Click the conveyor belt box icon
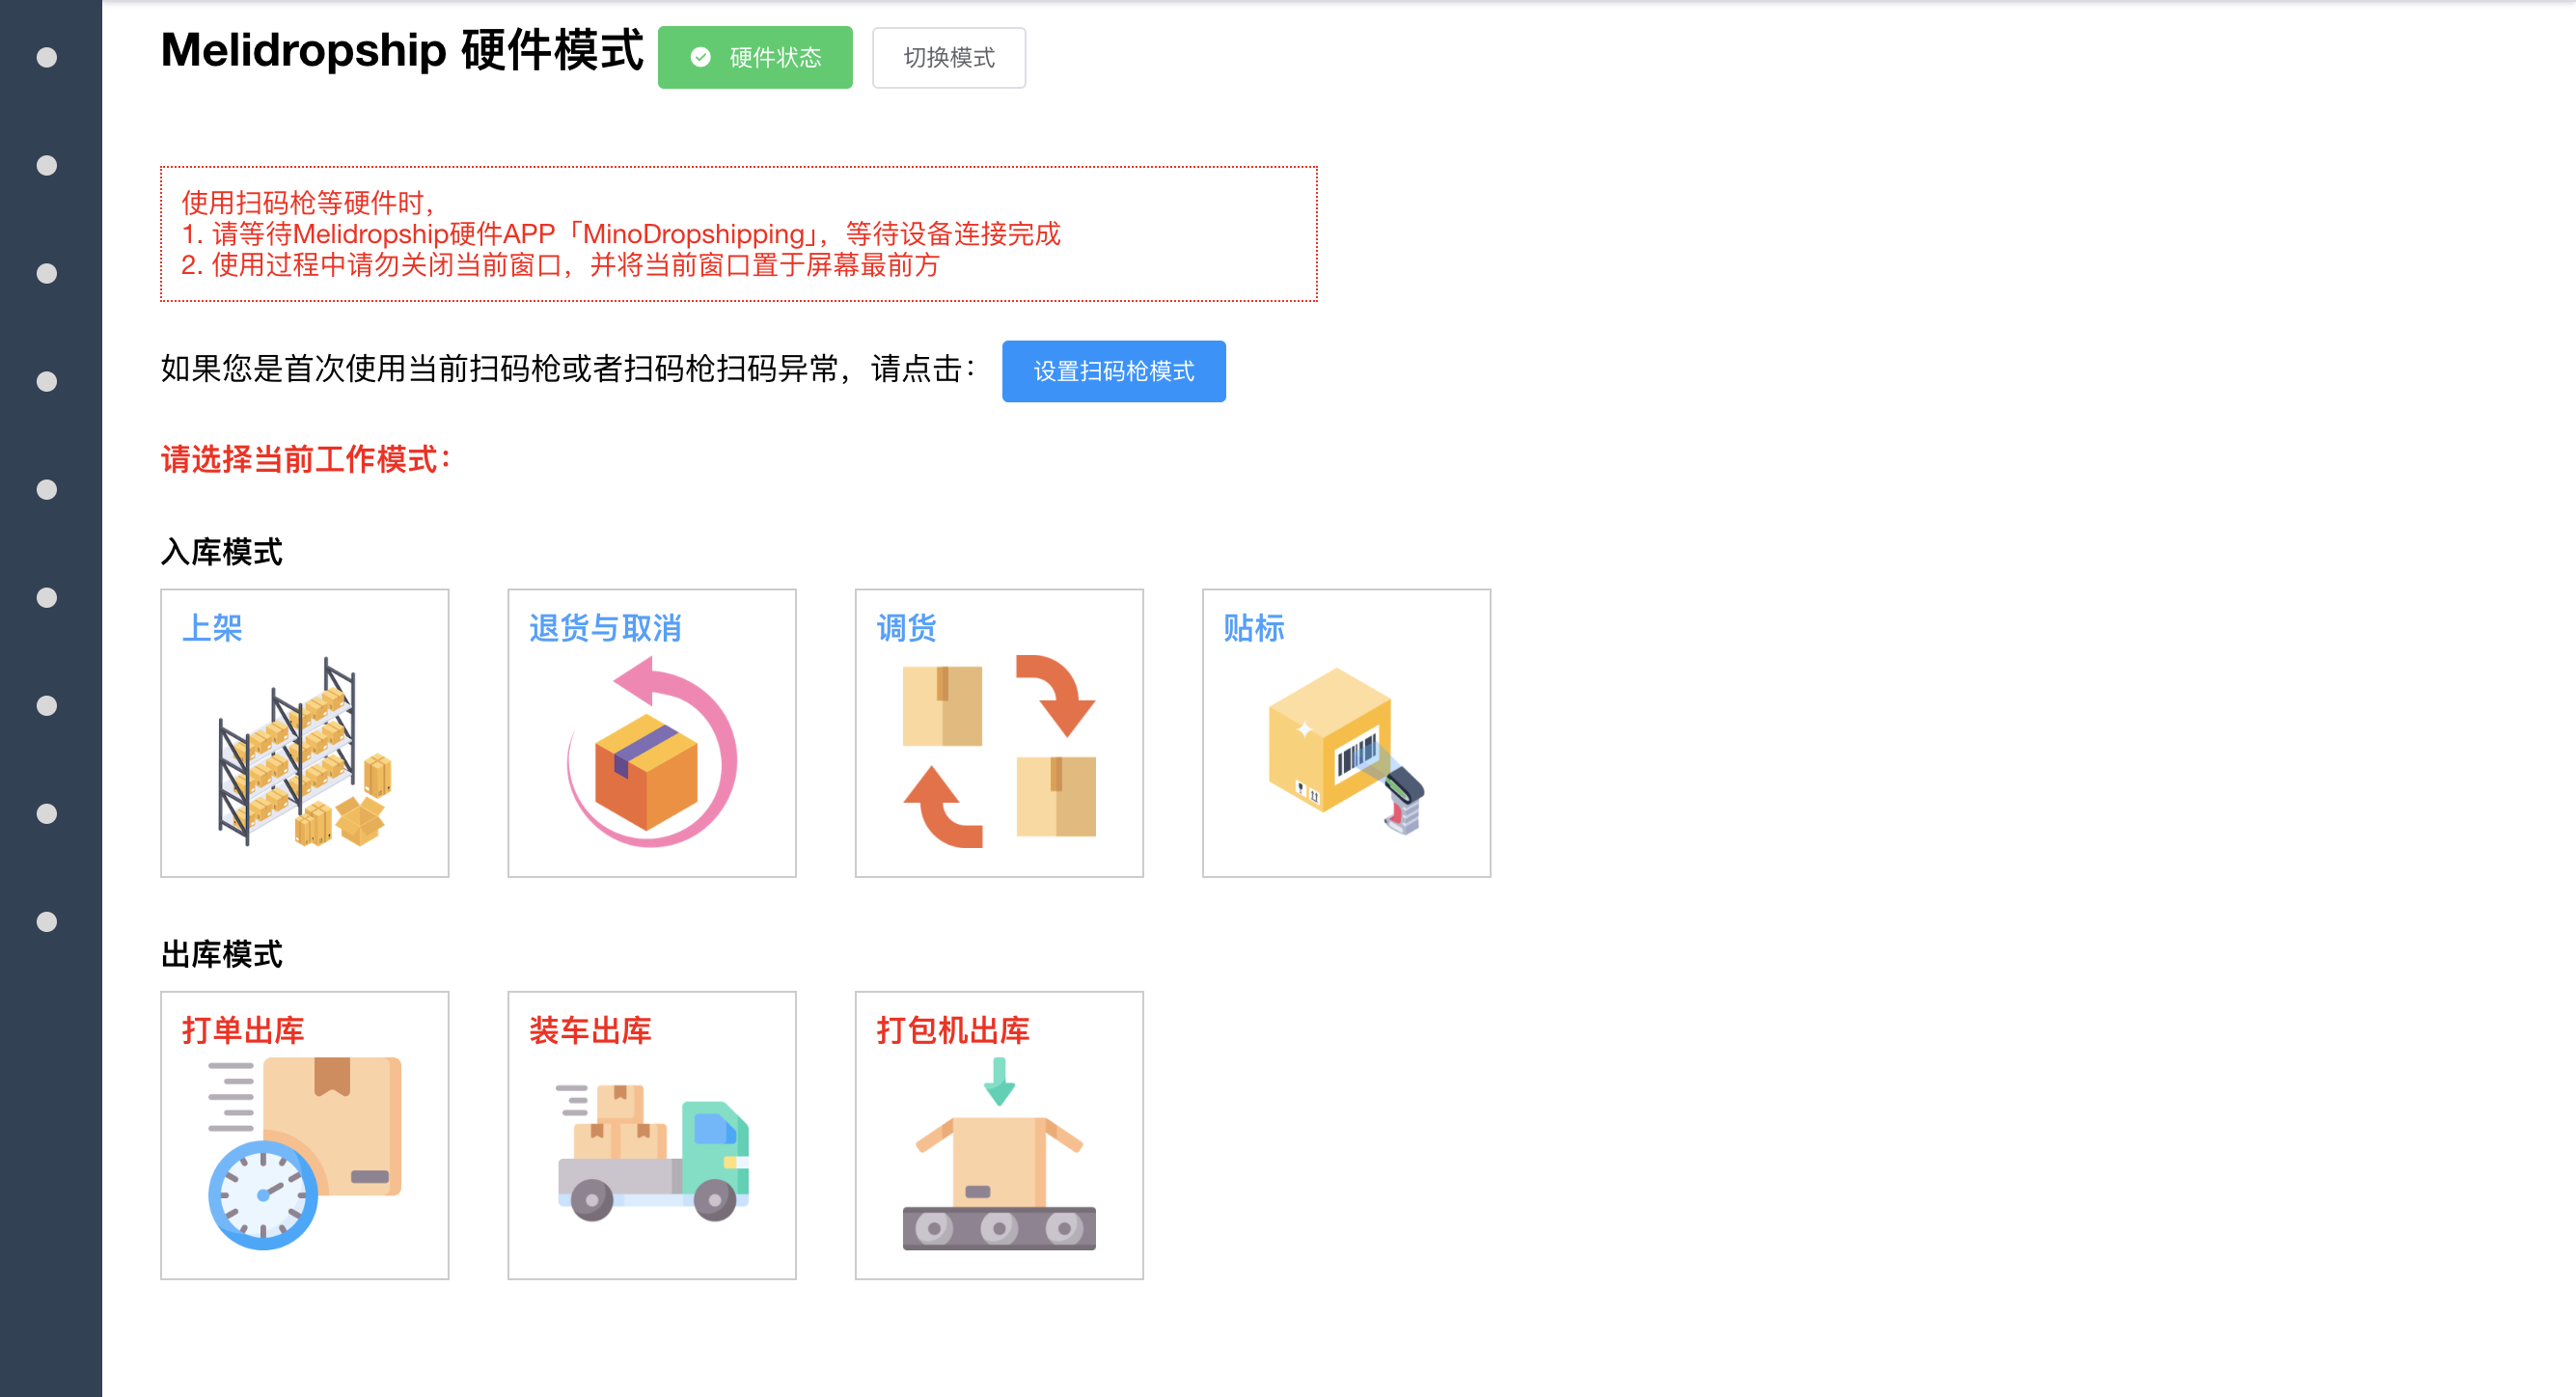Viewport: 2576px width, 1397px height. point(999,1153)
